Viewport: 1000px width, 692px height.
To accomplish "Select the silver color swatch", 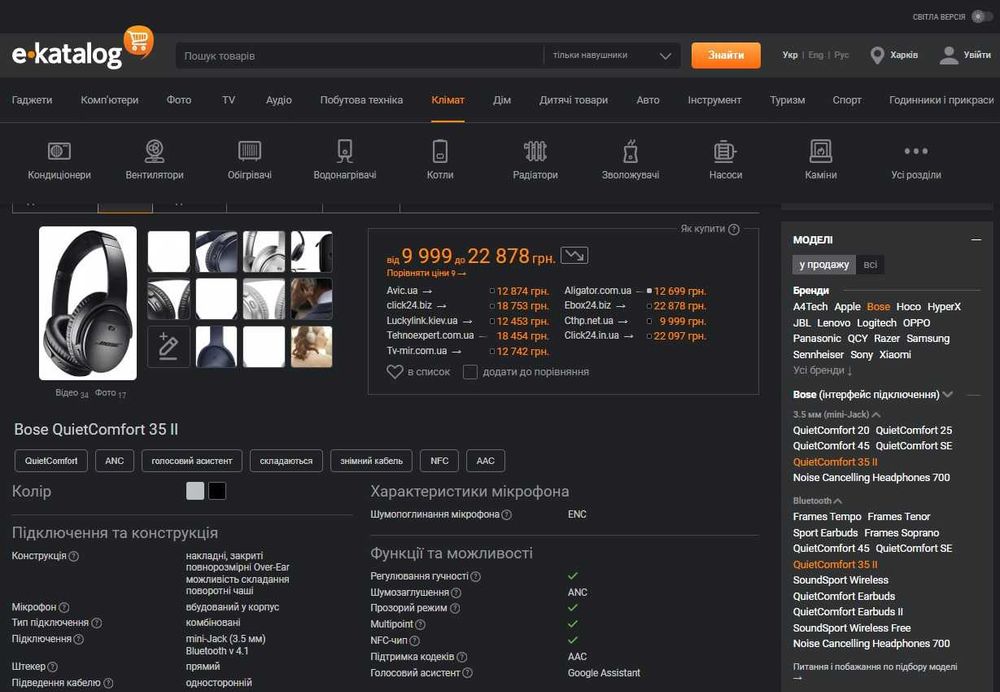I will pos(195,491).
